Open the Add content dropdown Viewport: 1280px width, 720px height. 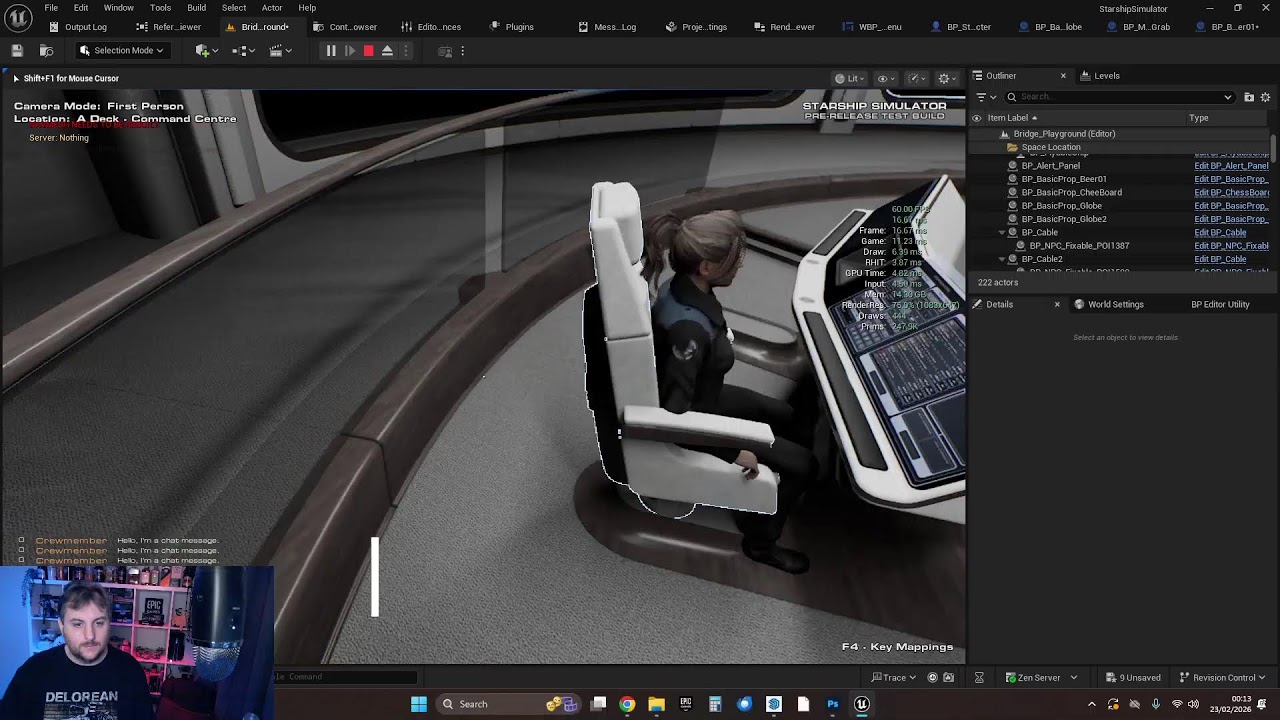click(204, 51)
